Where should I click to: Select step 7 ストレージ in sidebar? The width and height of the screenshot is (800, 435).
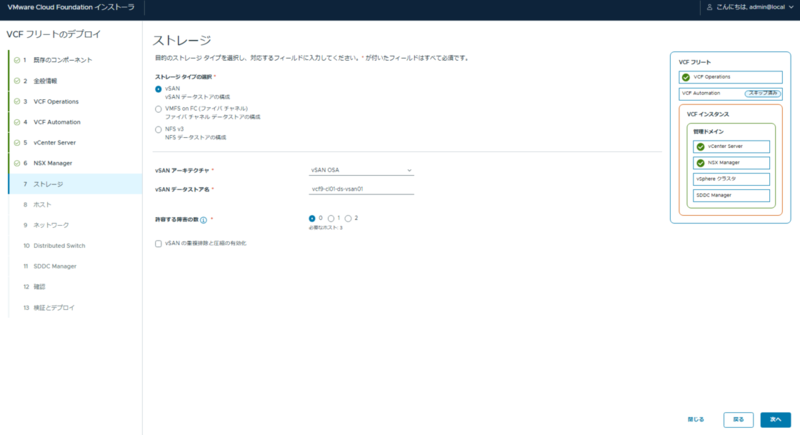(76, 184)
